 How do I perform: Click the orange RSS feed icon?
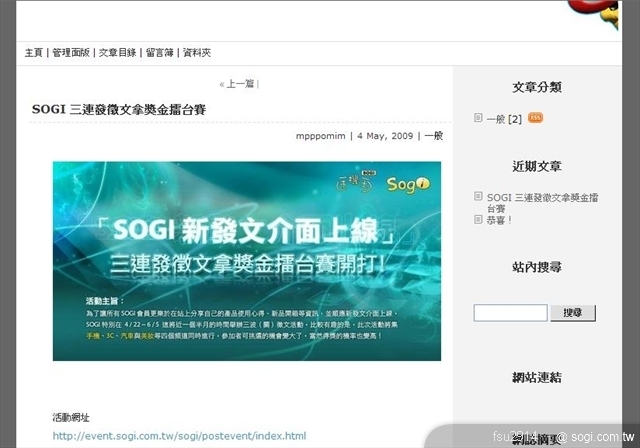point(535,118)
